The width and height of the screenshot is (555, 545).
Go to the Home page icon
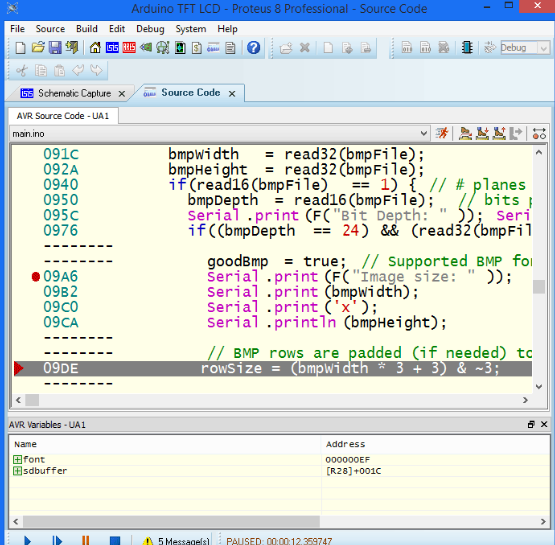click(x=95, y=47)
